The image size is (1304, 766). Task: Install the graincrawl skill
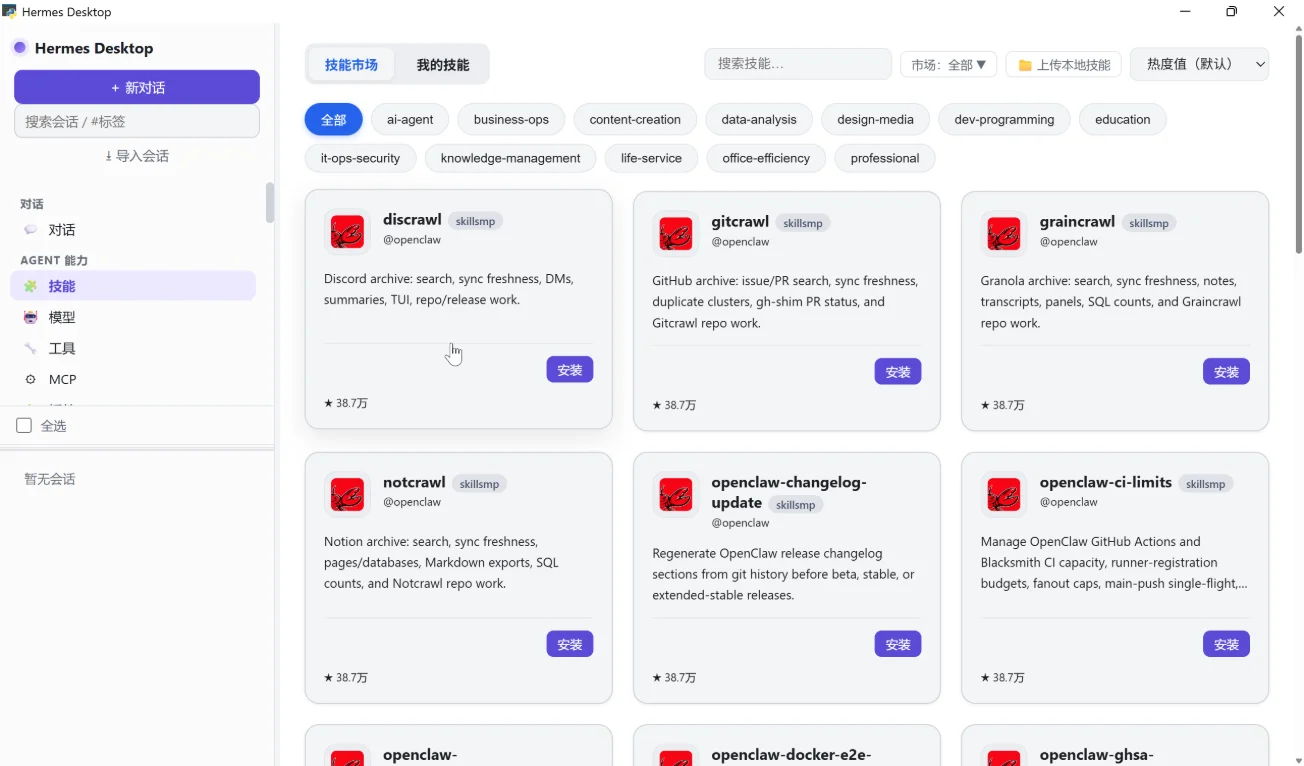point(1226,372)
